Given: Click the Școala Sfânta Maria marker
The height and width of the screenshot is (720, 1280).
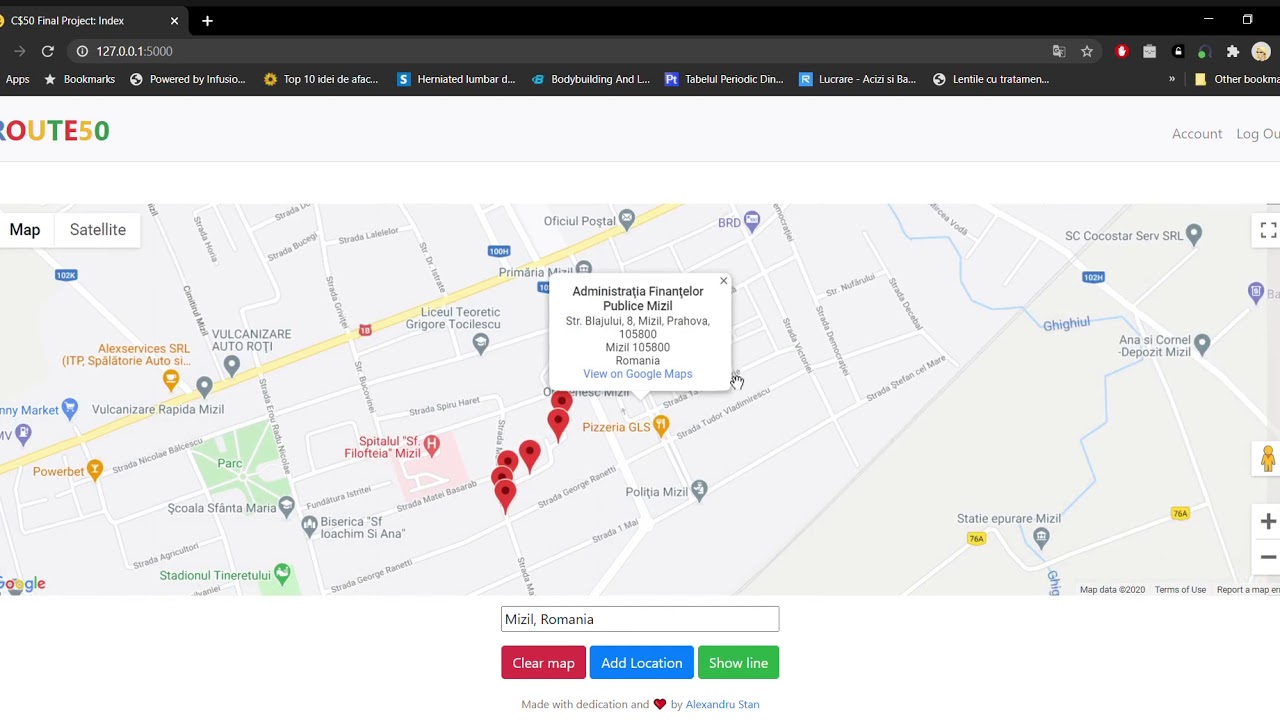Looking at the screenshot, I should coord(287,506).
